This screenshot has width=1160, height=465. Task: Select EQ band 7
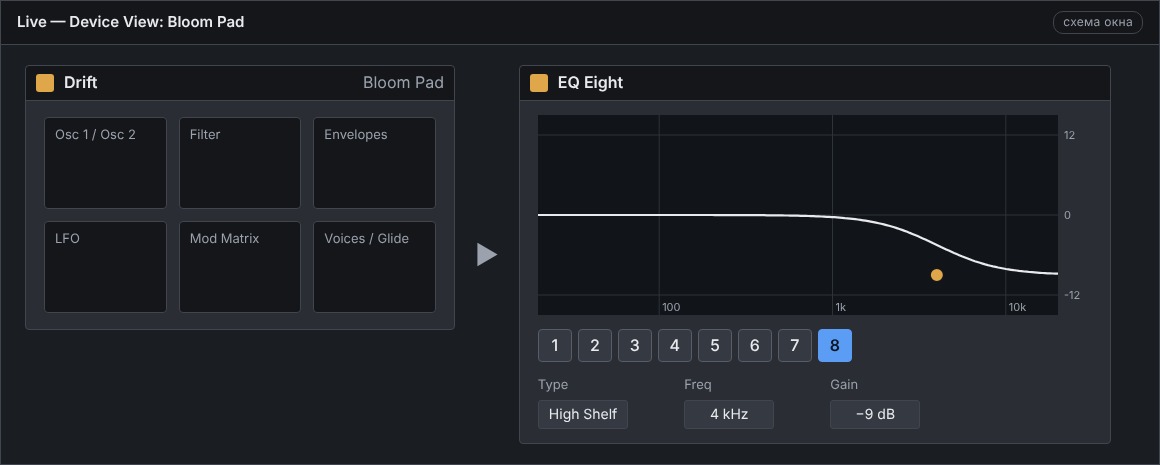[x=795, y=345]
